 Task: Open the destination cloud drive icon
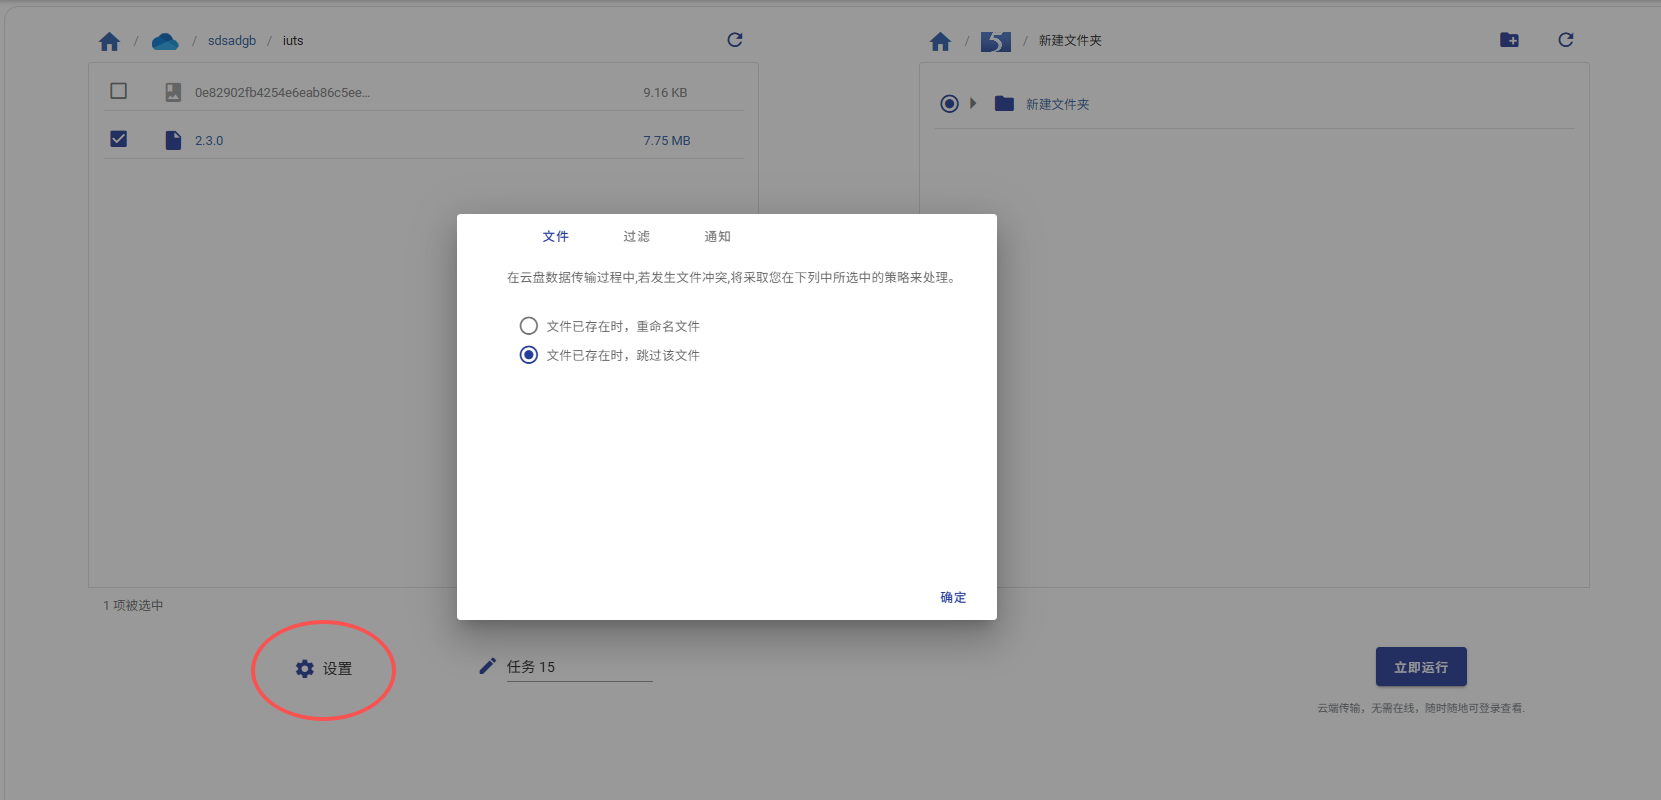click(x=996, y=41)
